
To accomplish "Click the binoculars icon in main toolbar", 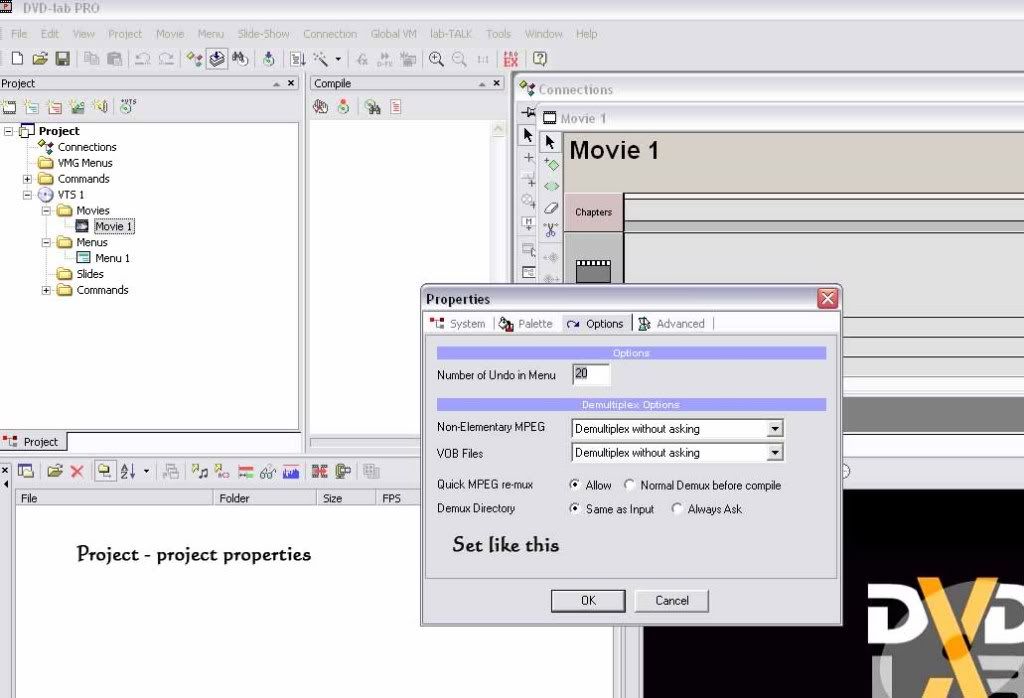I will click(x=240, y=59).
